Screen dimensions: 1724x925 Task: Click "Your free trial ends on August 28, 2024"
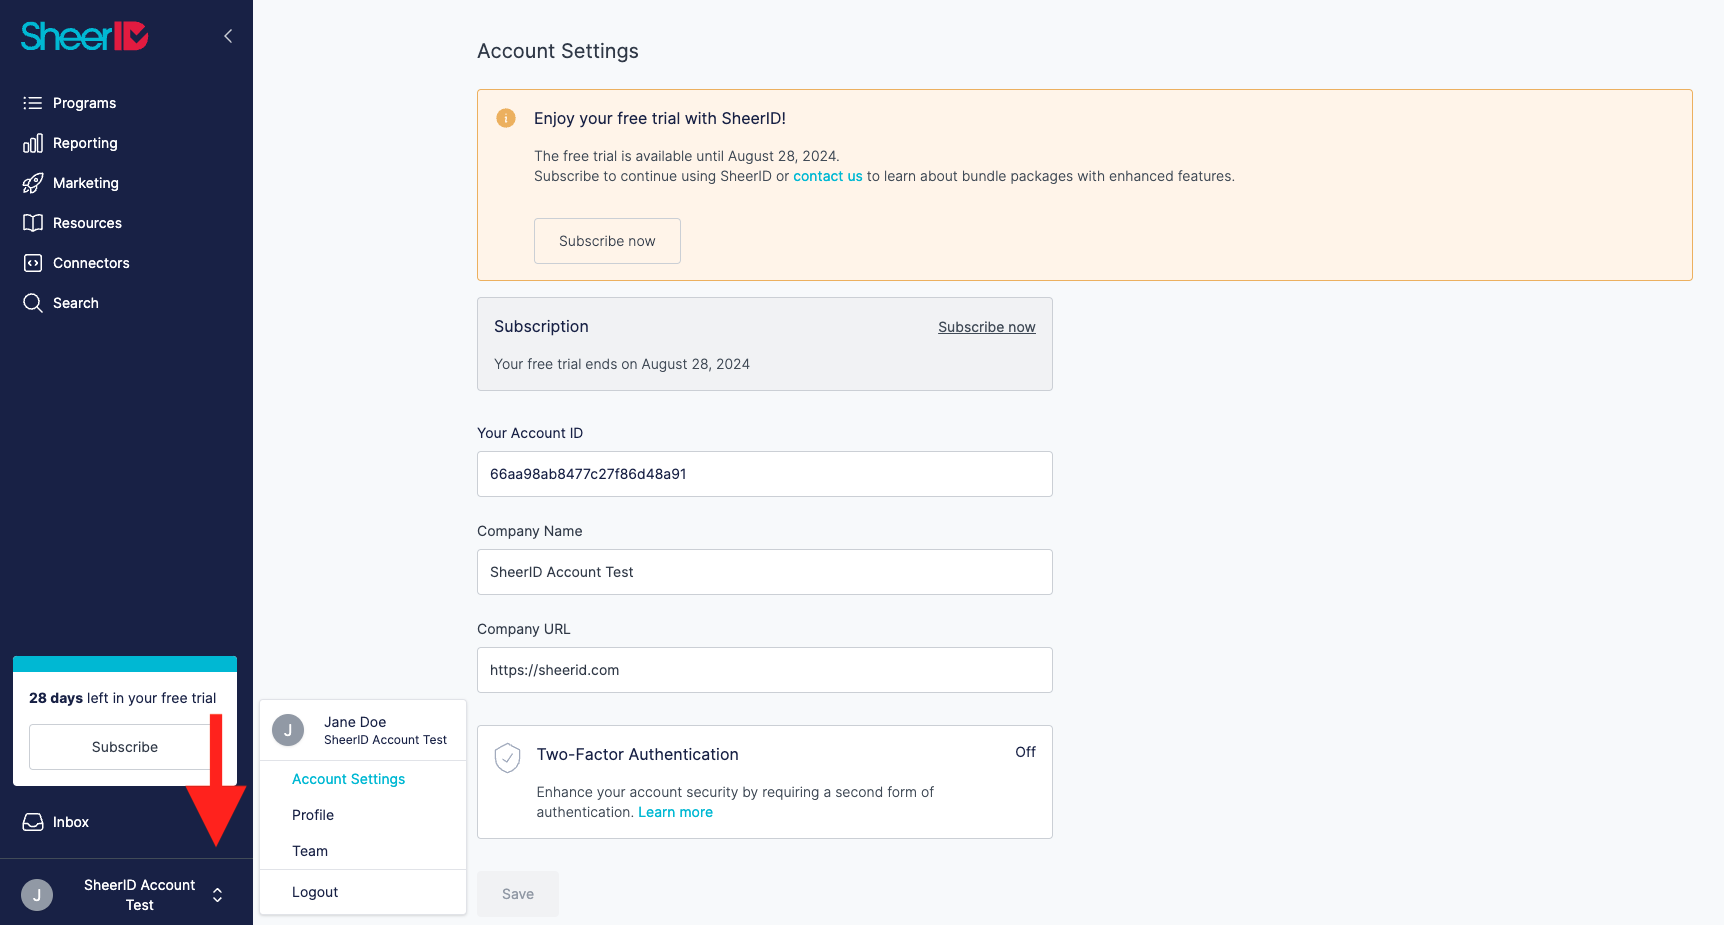pos(622,364)
